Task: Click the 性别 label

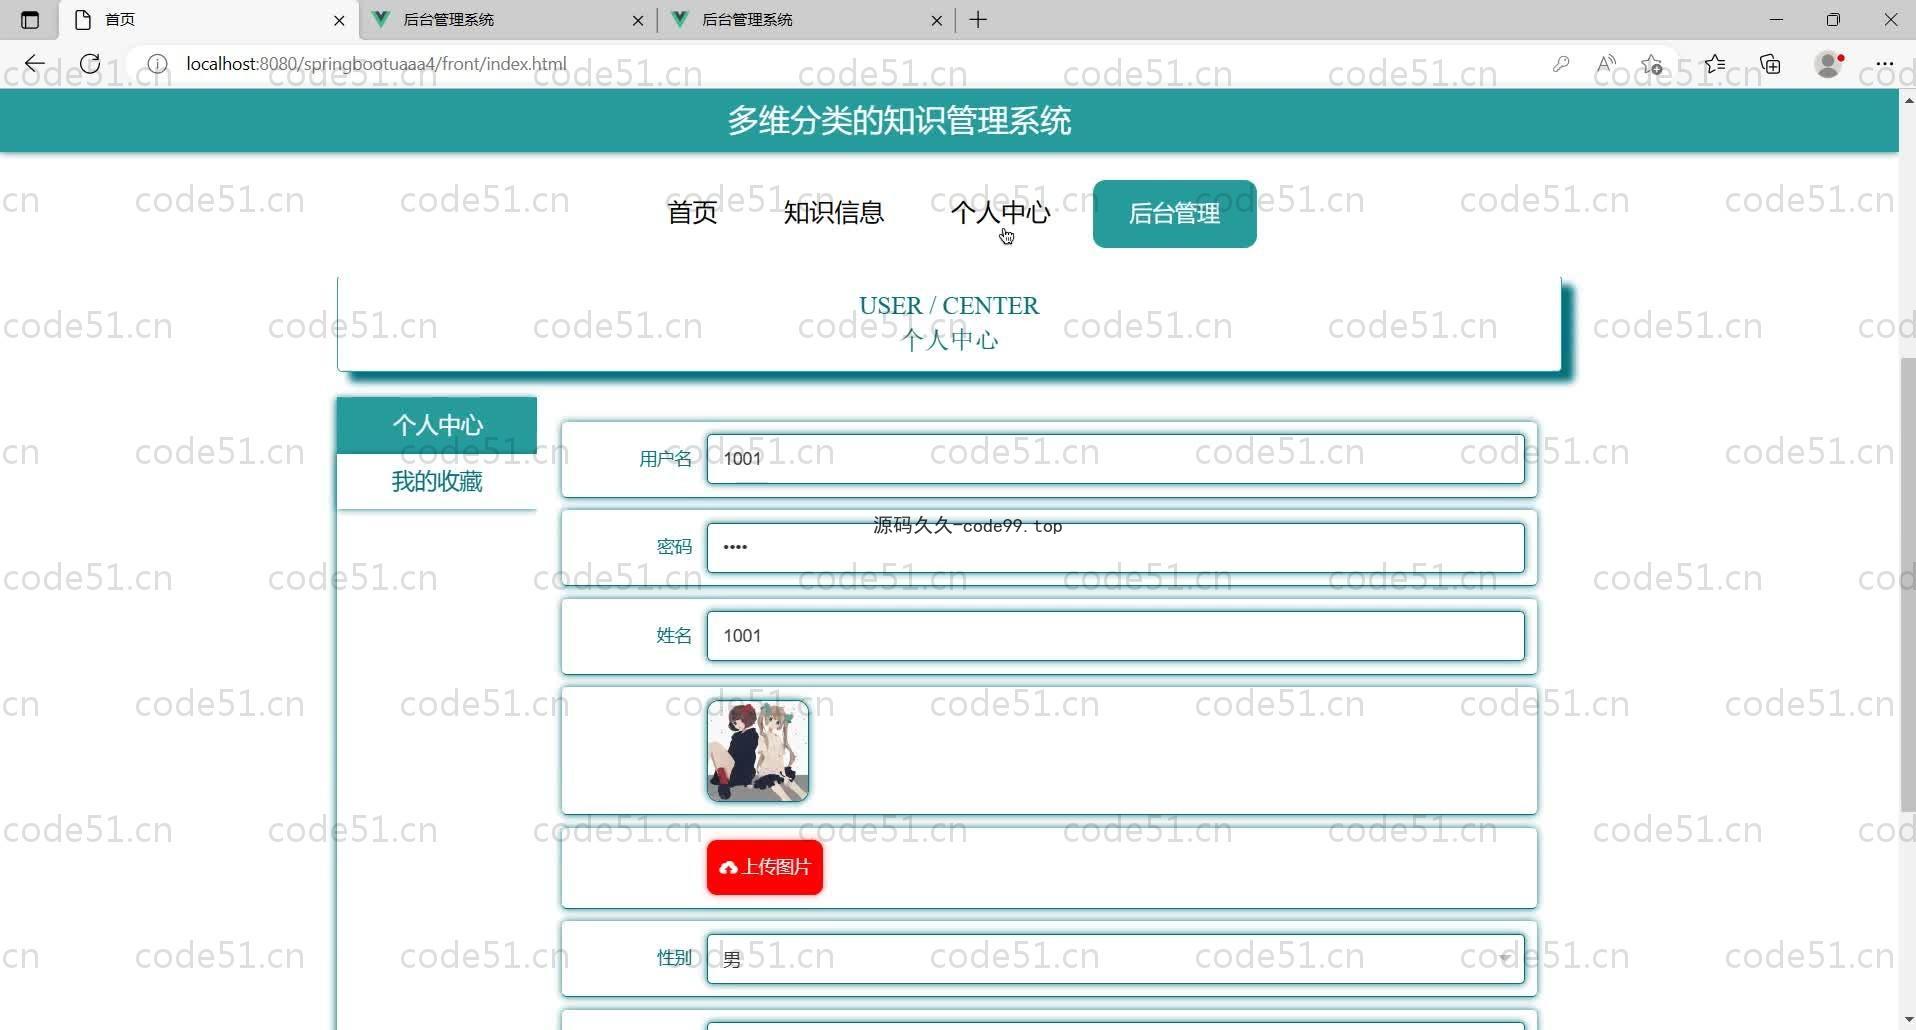Action: 674,958
